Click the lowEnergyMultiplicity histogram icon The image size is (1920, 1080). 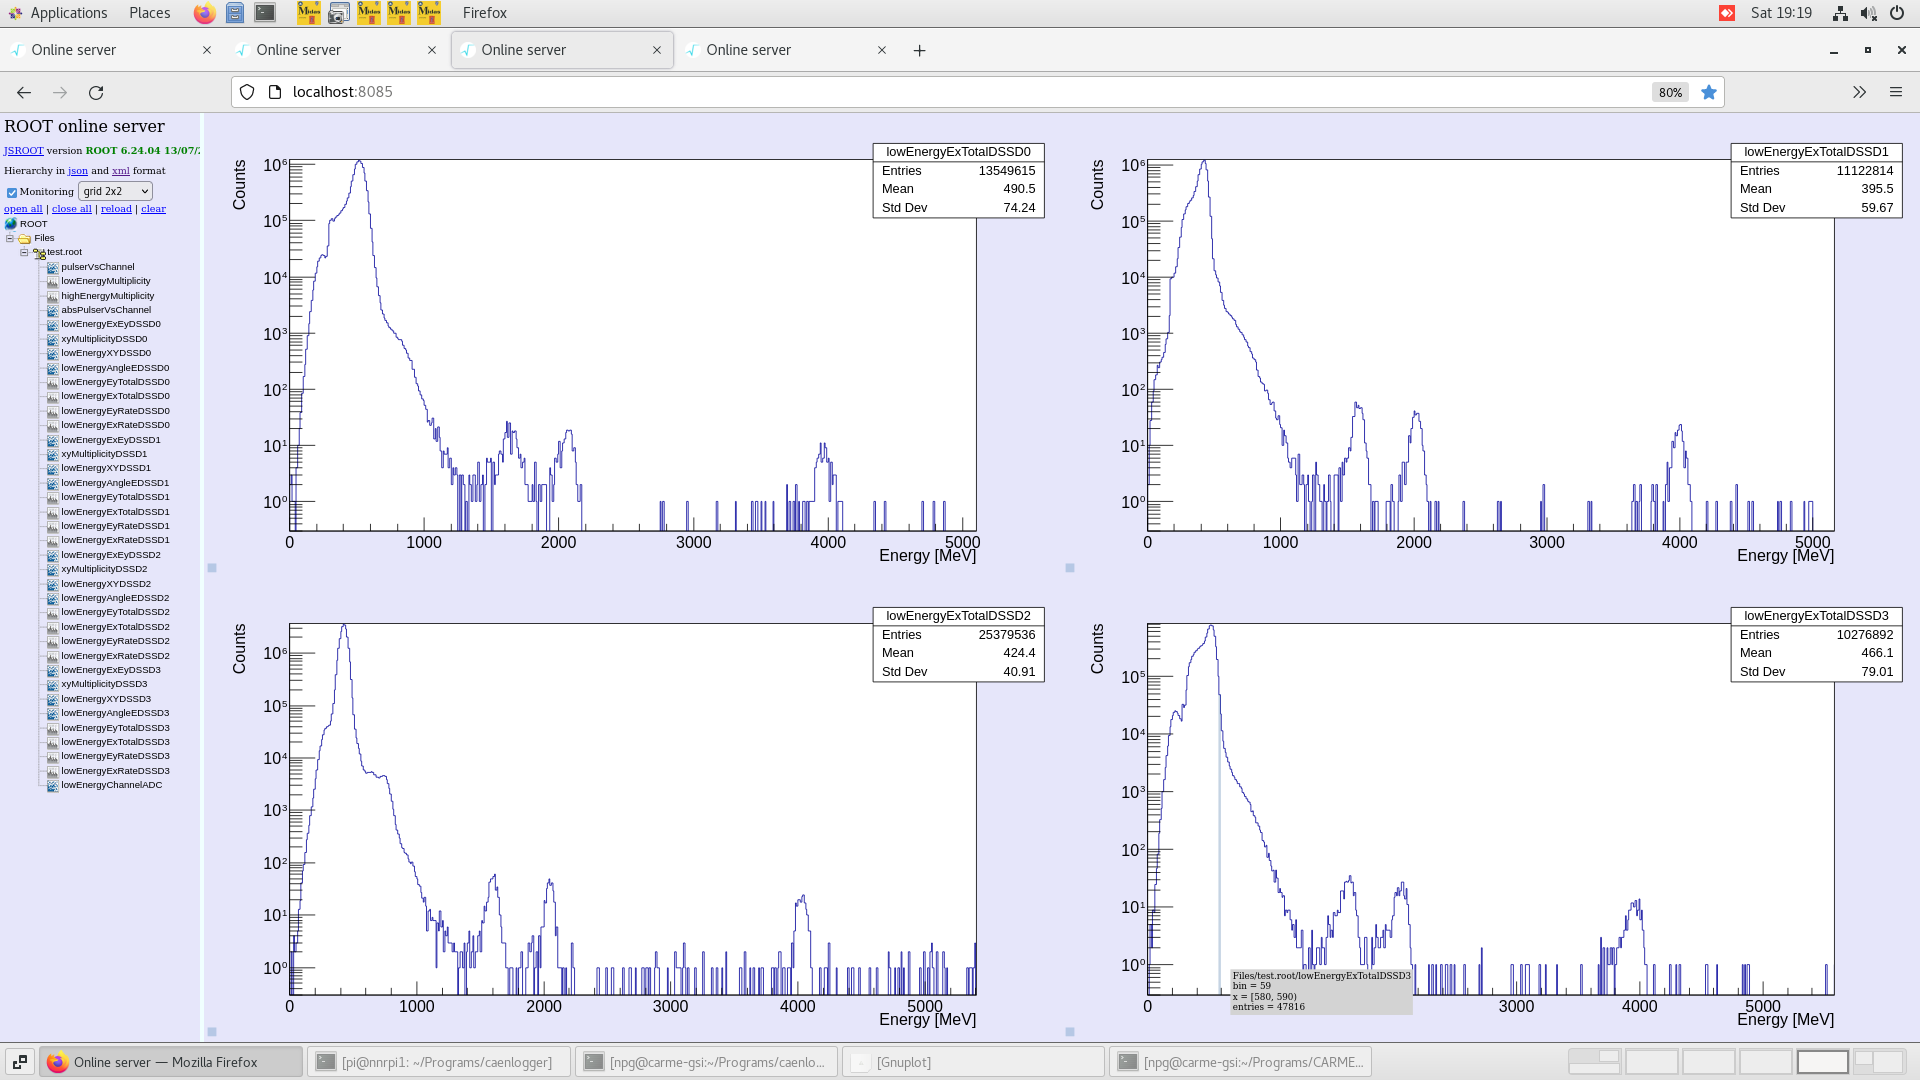click(x=53, y=281)
